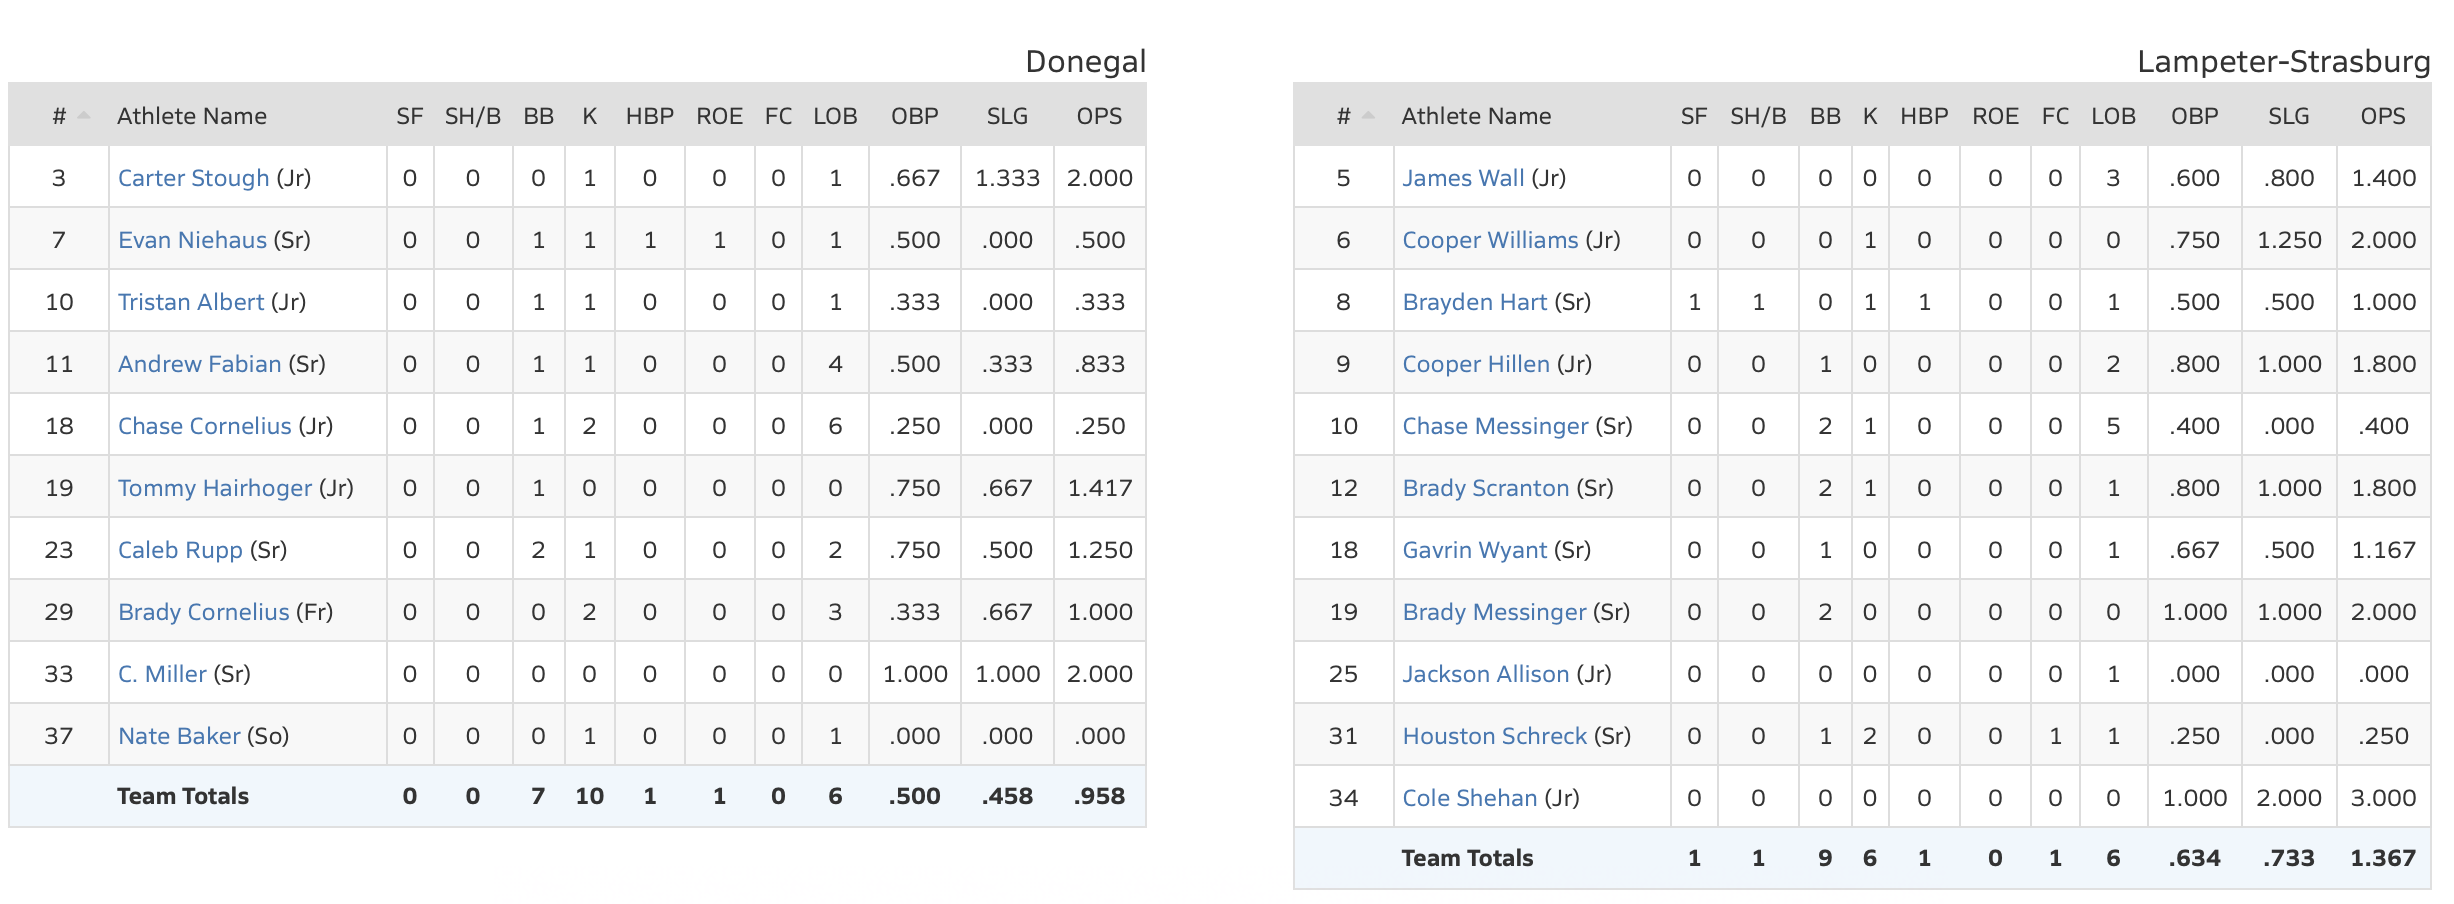
Task: Open James Wall's athlete page
Action: point(1463,178)
